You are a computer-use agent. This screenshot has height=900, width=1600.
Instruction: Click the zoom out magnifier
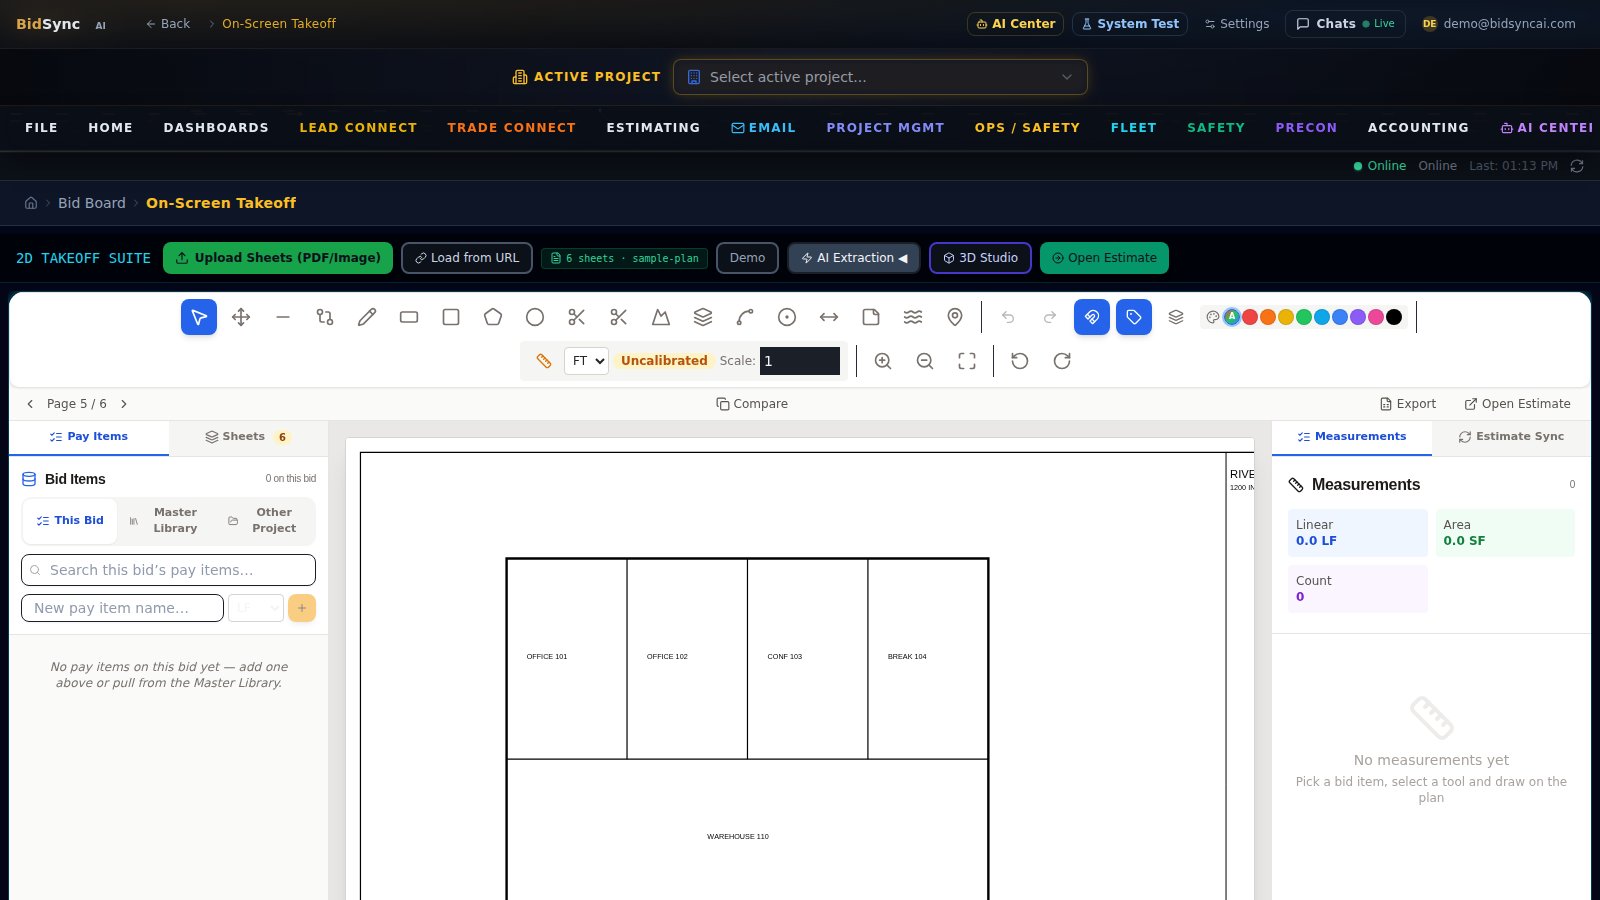[925, 361]
